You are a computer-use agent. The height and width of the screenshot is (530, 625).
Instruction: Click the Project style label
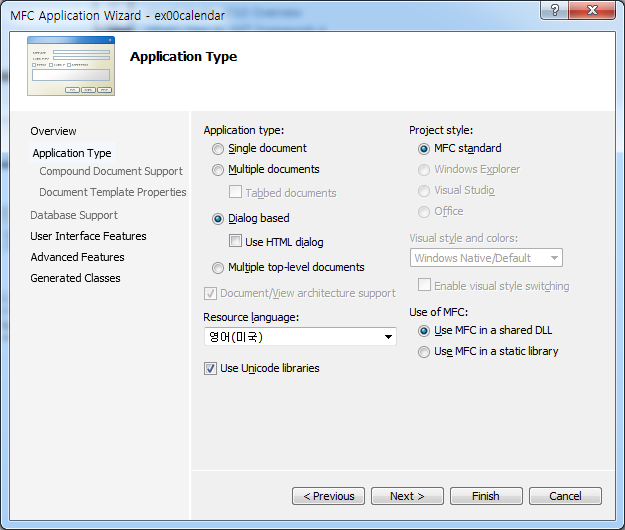[441, 130]
